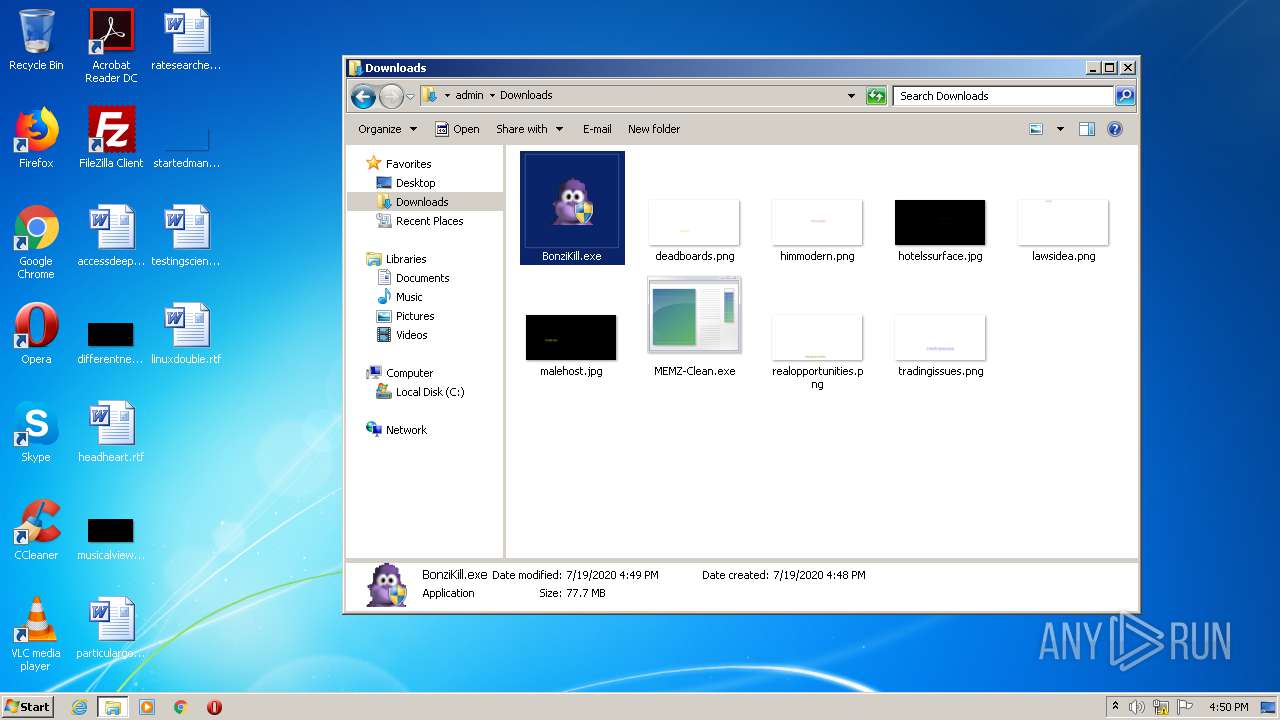Focus the Search Downloads field
Image resolution: width=1280 pixels, height=720 pixels.
[1003, 96]
